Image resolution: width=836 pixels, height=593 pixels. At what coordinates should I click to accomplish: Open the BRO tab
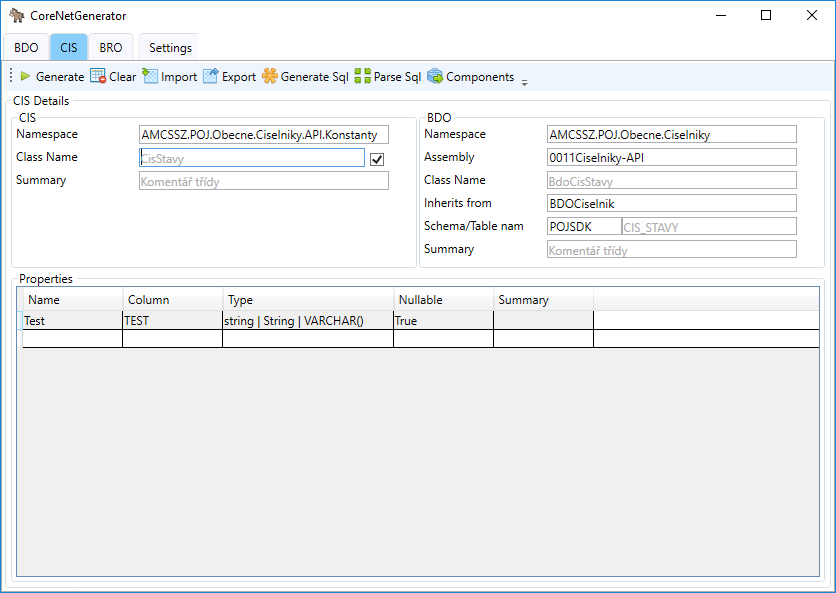[111, 47]
